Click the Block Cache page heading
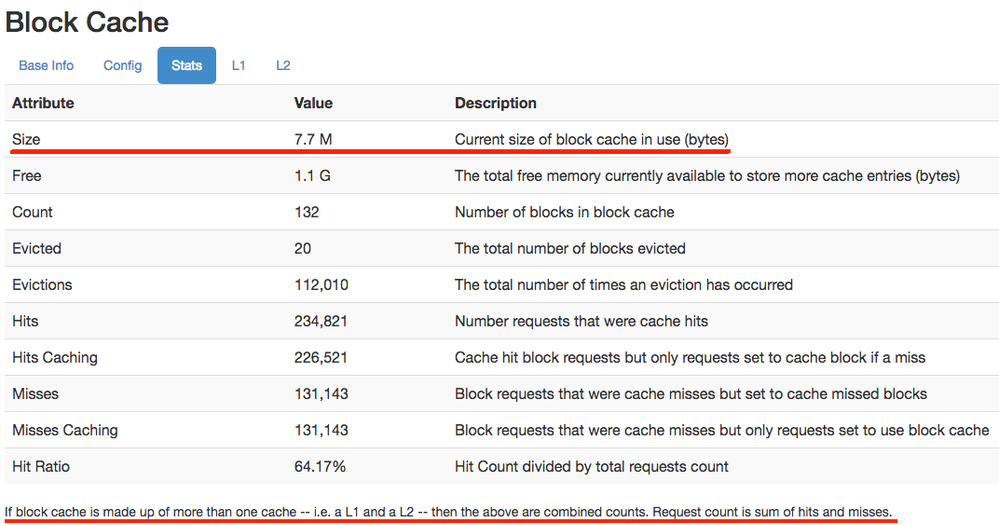This screenshot has width=999, height=525. click(x=87, y=22)
